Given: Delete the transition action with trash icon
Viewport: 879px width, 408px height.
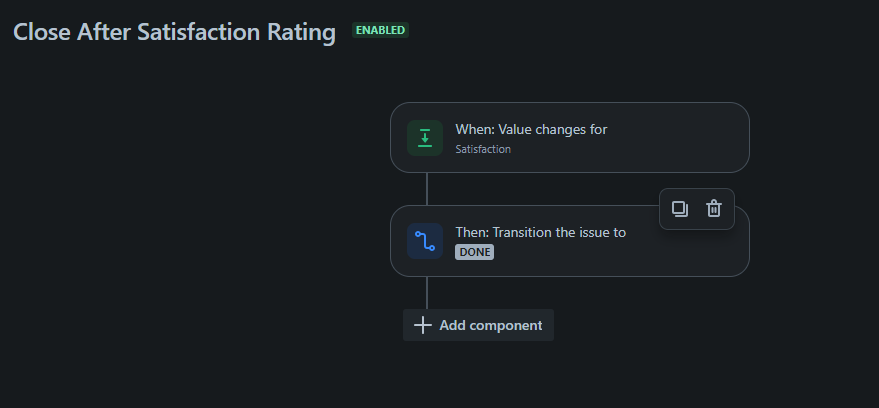Looking at the screenshot, I should [714, 208].
